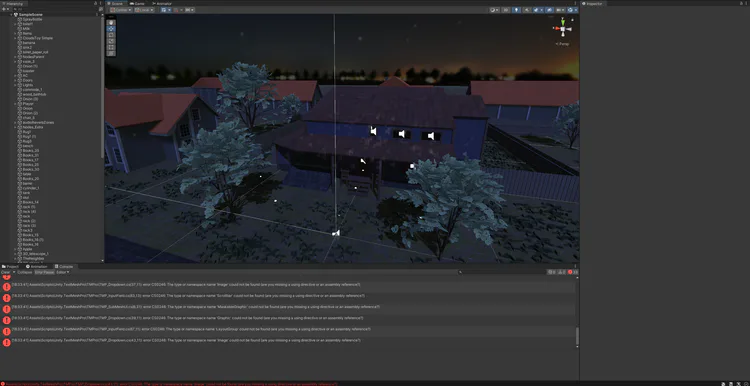750x386 pixels.
Task: Open the Scene camera settings dropdown
Action: click(560, 10)
